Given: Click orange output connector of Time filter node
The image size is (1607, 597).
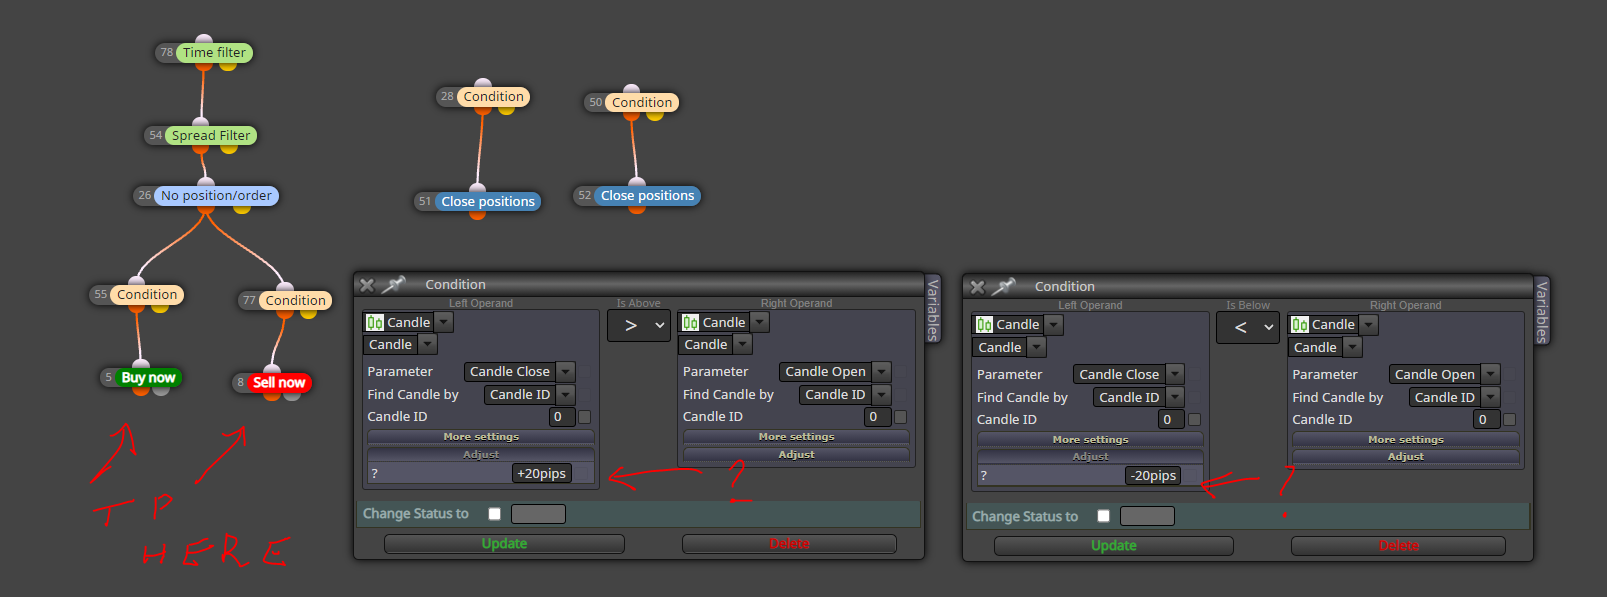Looking at the screenshot, I should tap(203, 65).
